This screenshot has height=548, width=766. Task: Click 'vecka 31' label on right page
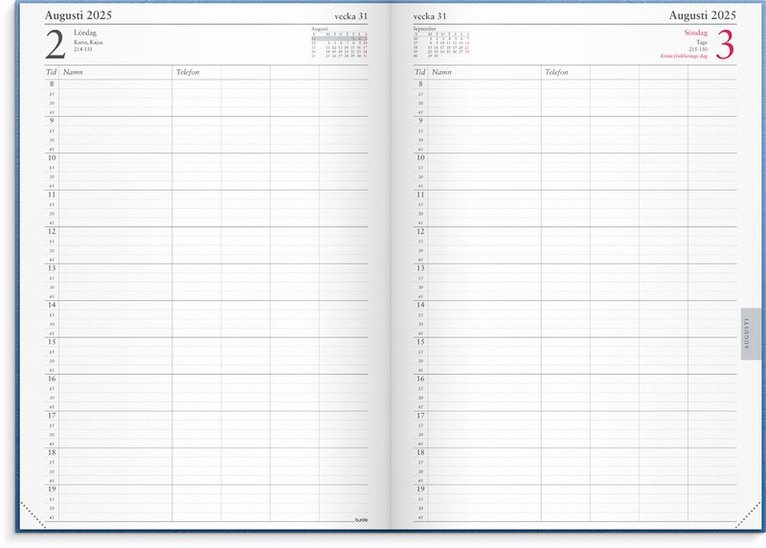pos(430,16)
